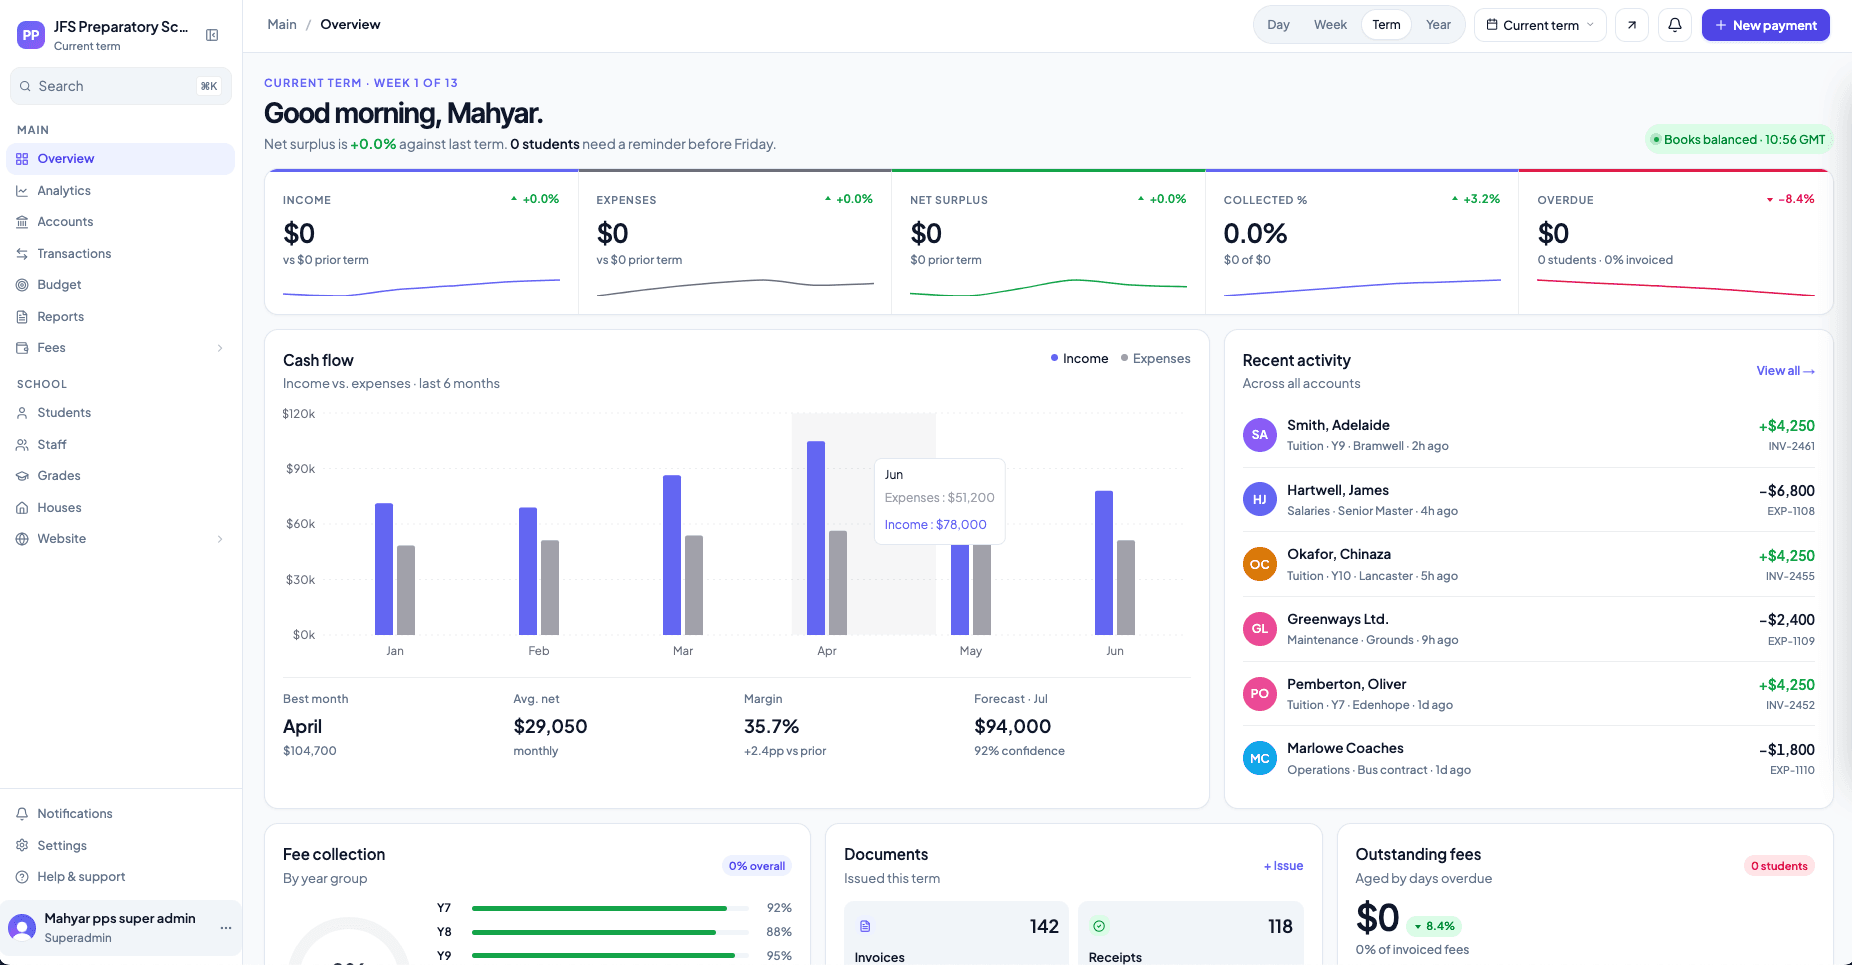Click the Website globe icon
1852x965 pixels.
[x=22, y=539]
